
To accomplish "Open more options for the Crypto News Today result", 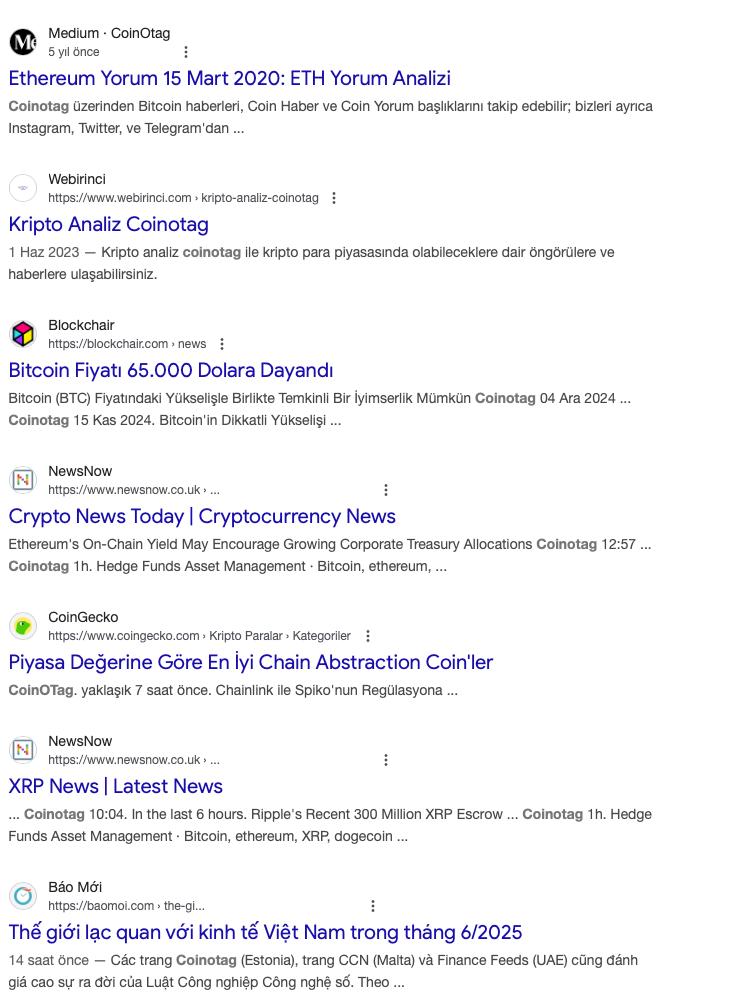I will (x=386, y=490).
